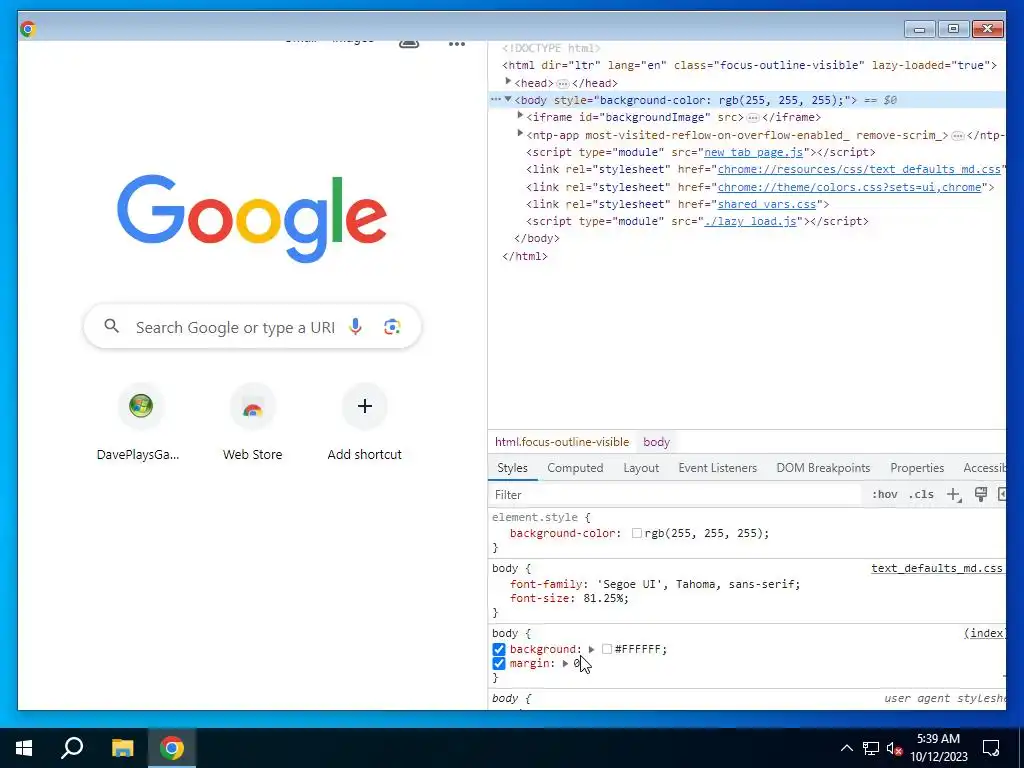The image size is (1024, 768).
Task: Open the DOM Breakpoints tab
Action: (x=823, y=468)
